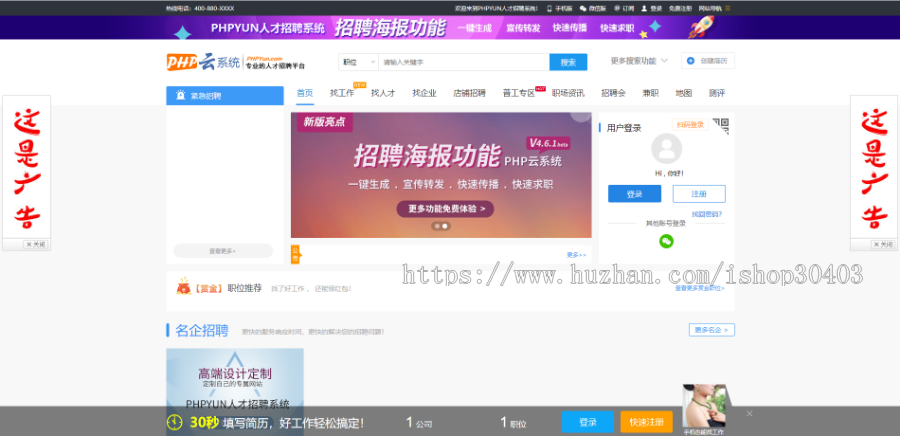Open the 职位 search type dropdown

click(x=358, y=62)
